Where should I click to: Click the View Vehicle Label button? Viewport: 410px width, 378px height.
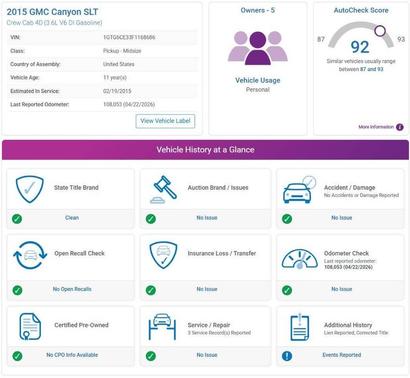click(x=165, y=121)
